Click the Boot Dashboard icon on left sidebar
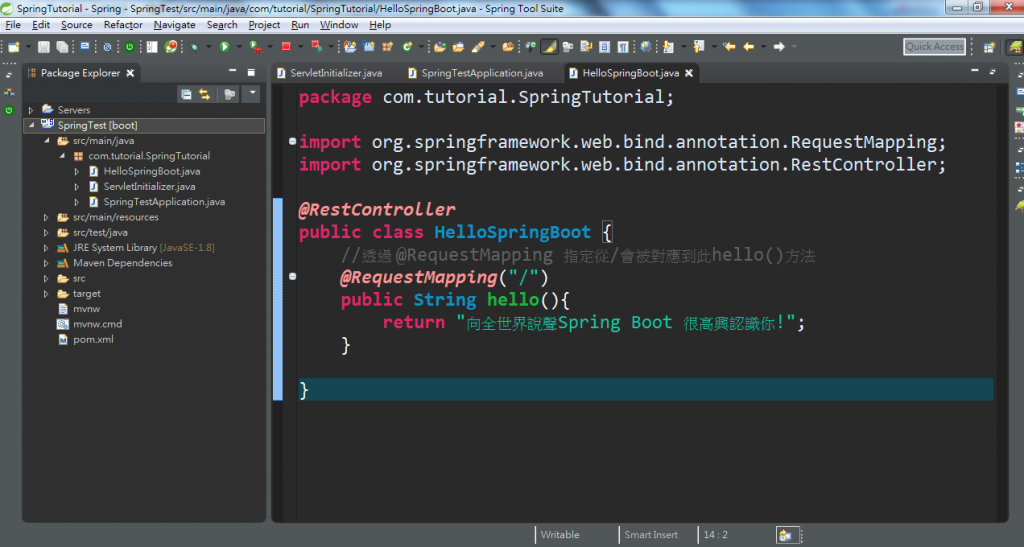This screenshot has height=547, width=1024. (9, 110)
